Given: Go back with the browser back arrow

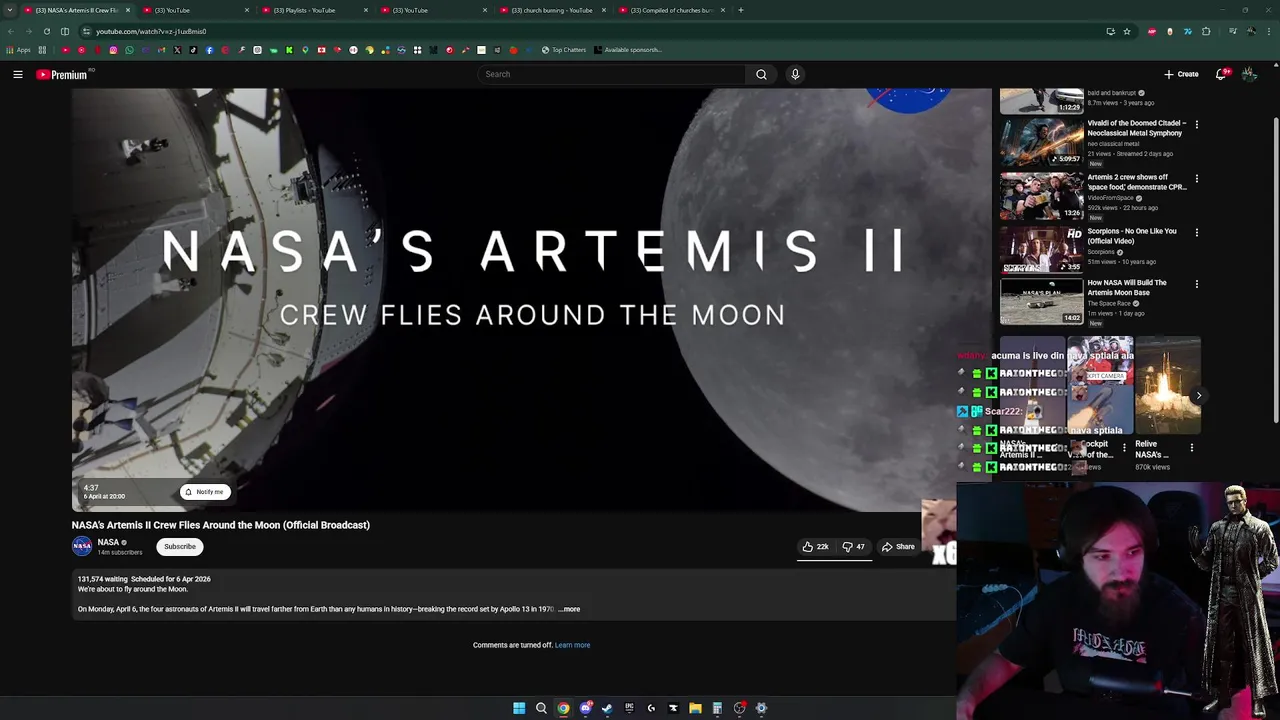Looking at the screenshot, I should [x=10, y=31].
